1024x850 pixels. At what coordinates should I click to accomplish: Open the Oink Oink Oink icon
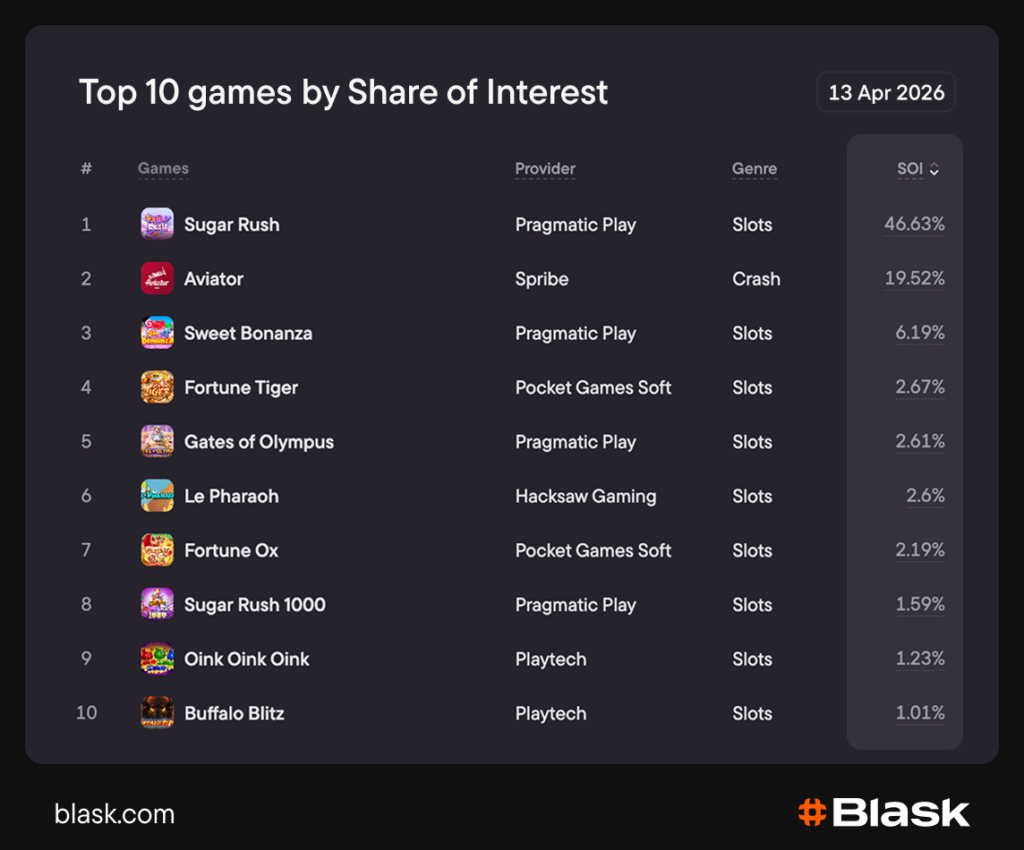point(157,659)
